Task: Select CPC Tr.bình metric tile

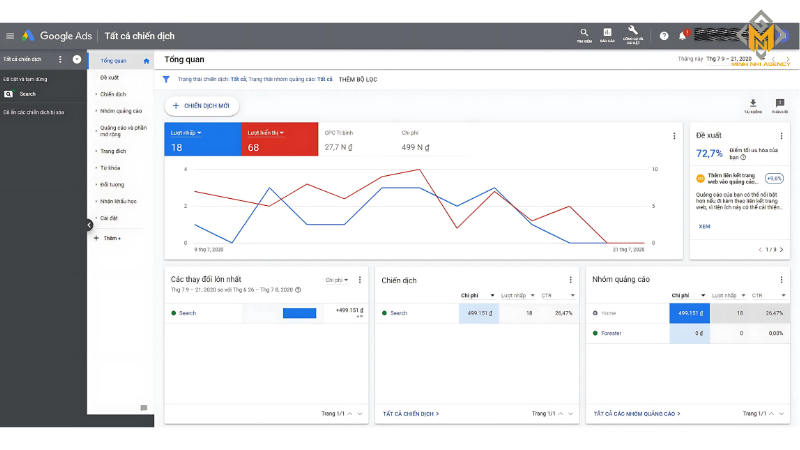Action: (356, 139)
